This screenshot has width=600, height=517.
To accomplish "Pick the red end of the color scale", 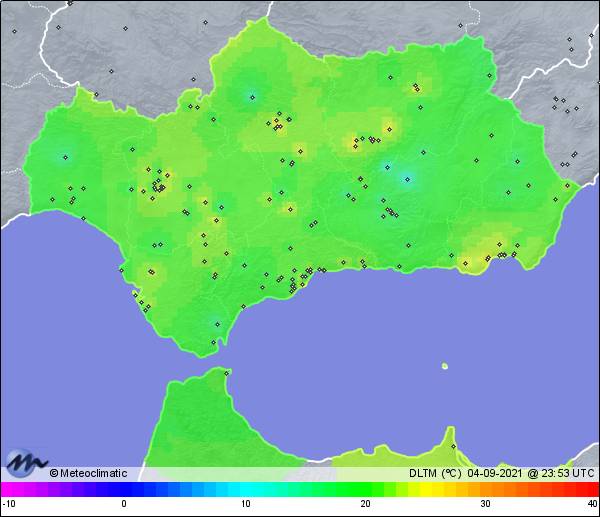I will 592,489.
